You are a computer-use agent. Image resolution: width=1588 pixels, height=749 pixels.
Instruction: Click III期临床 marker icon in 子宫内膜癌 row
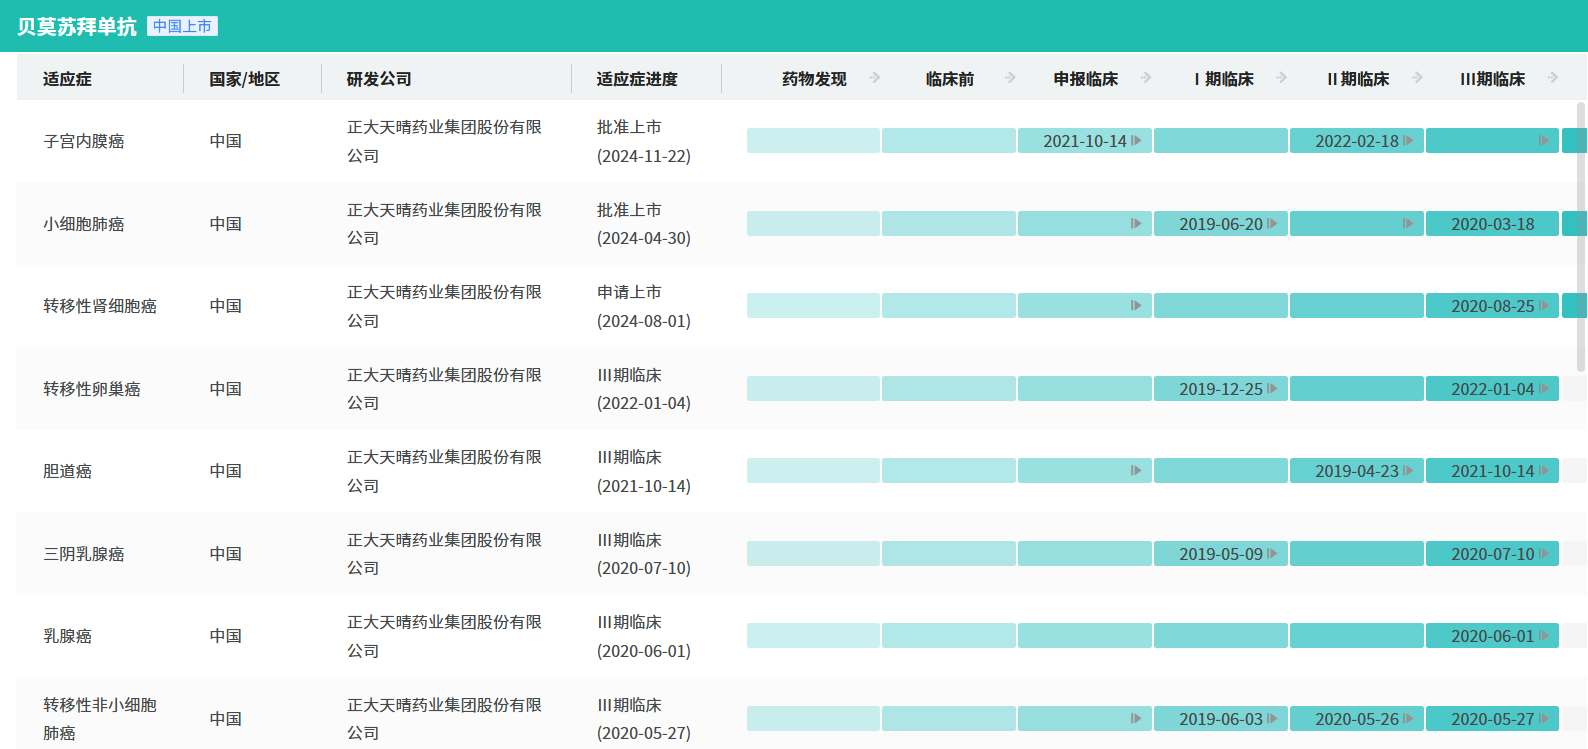pyautogui.click(x=1544, y=141)
